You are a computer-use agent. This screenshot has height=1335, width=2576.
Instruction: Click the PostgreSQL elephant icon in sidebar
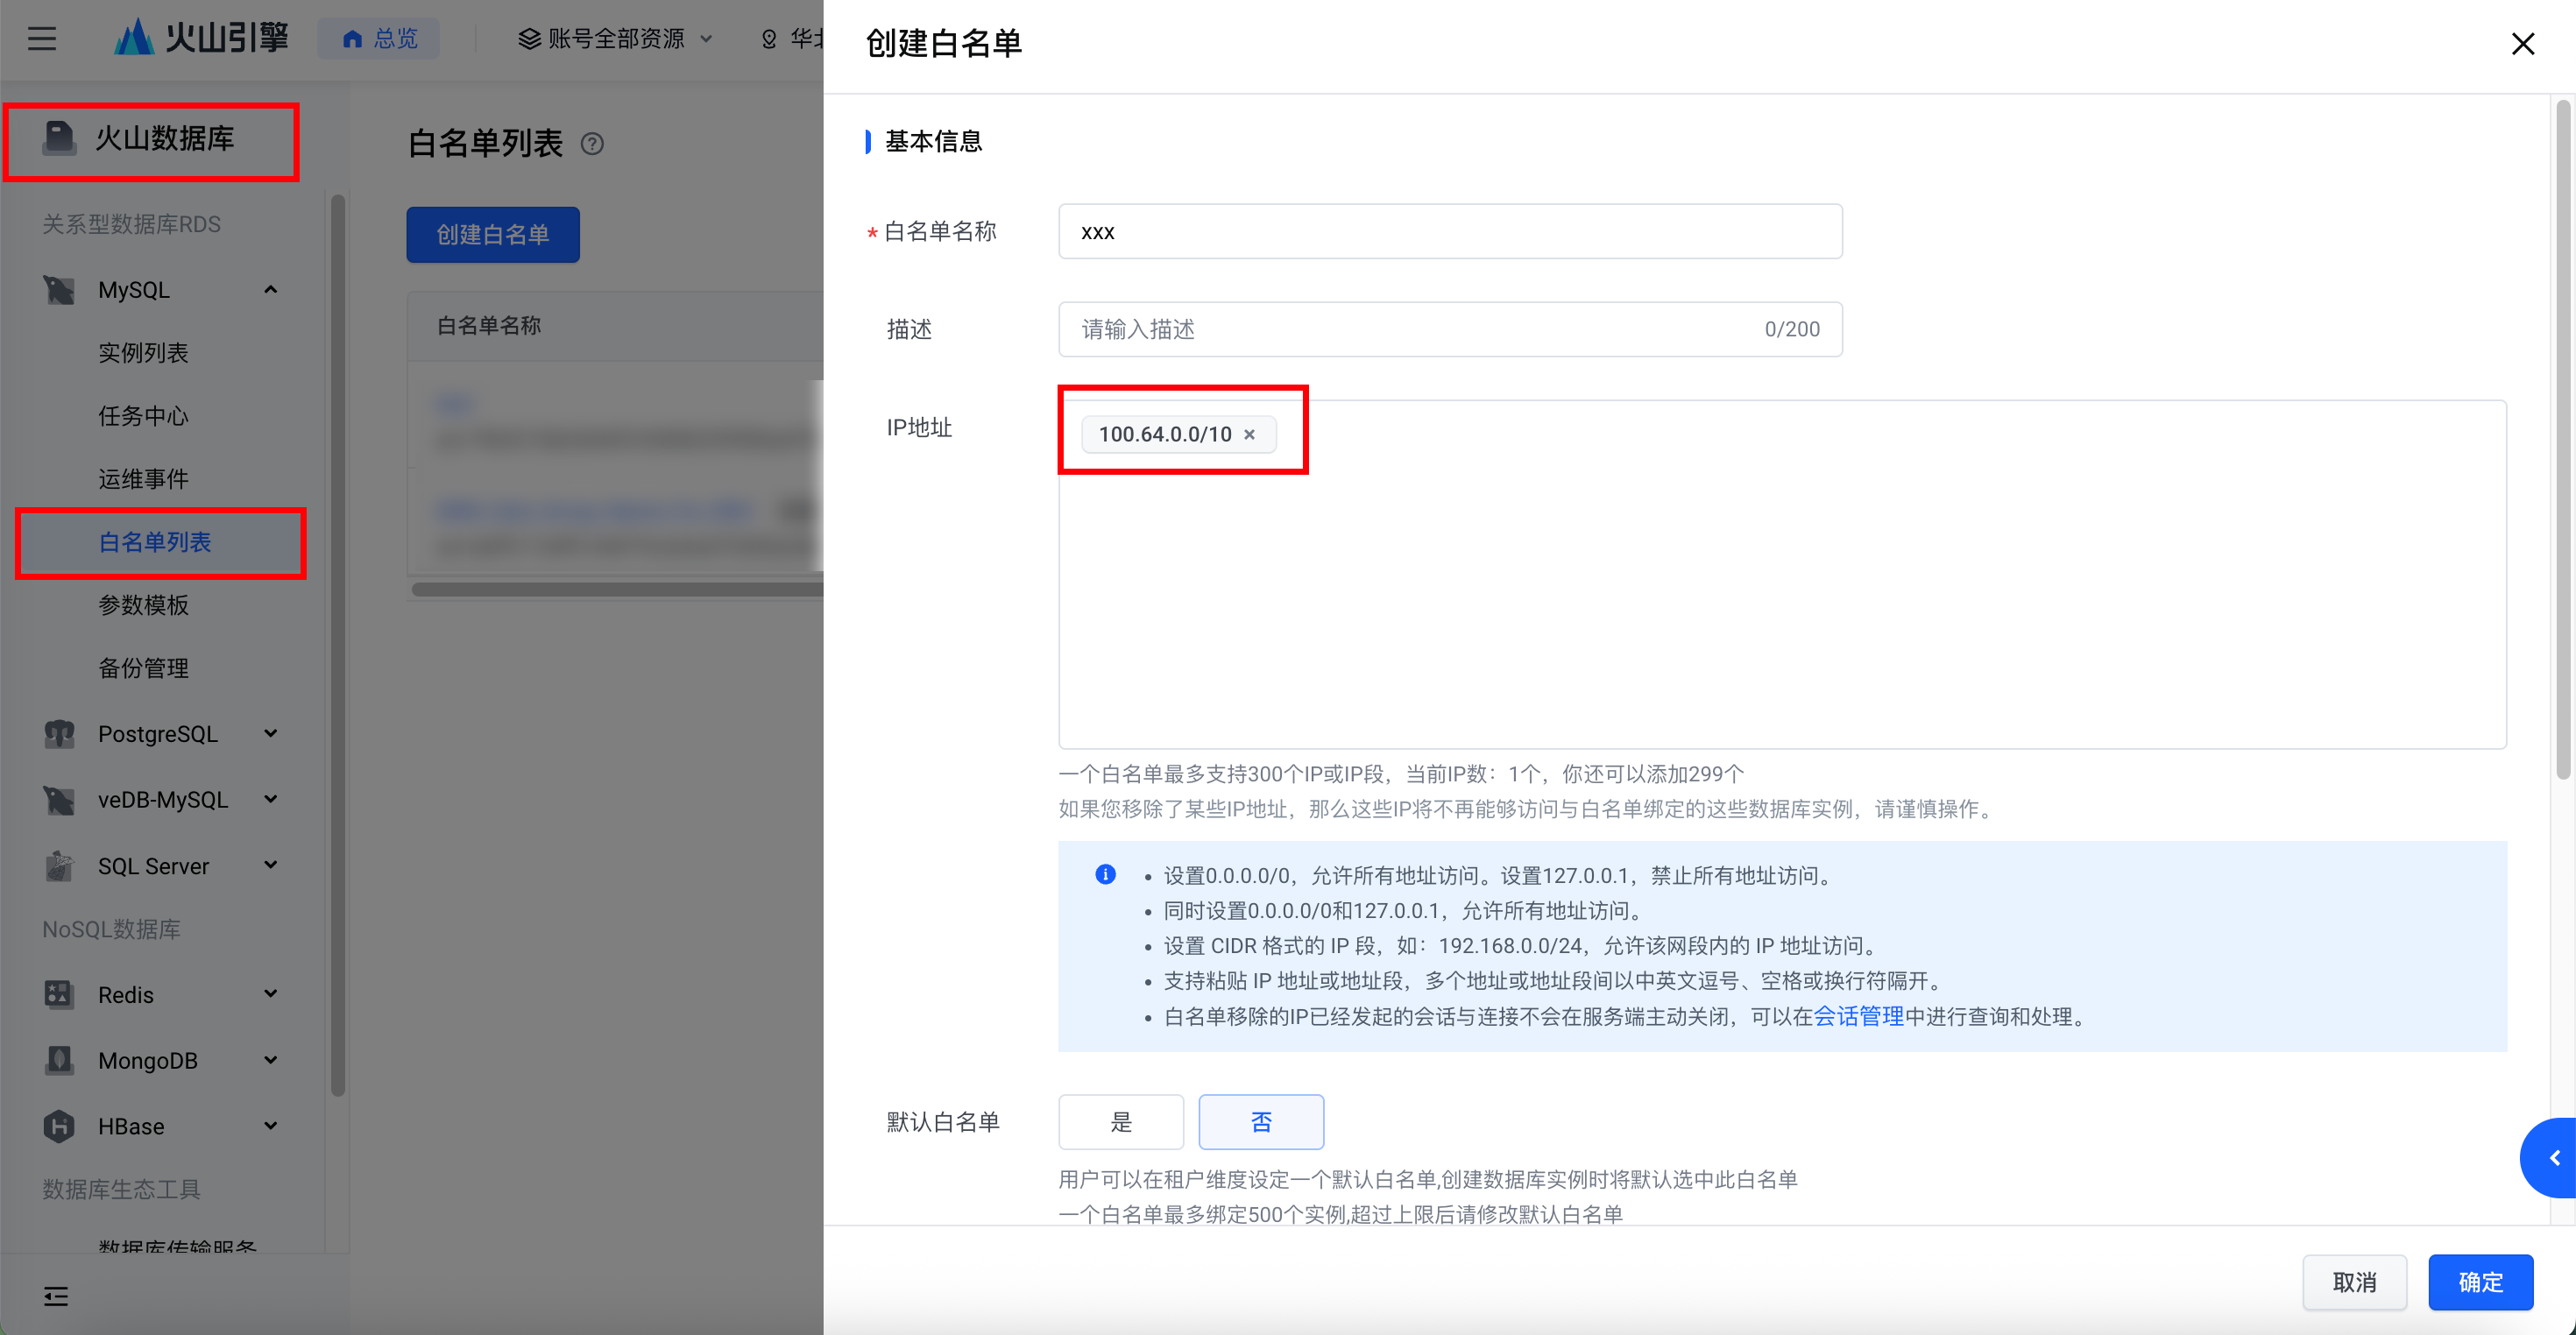coord(59,734)
